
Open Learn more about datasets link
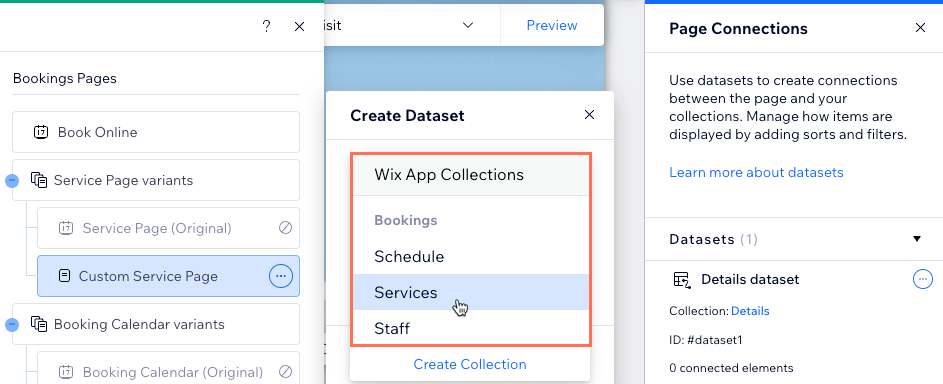click(x=756, y=172)
